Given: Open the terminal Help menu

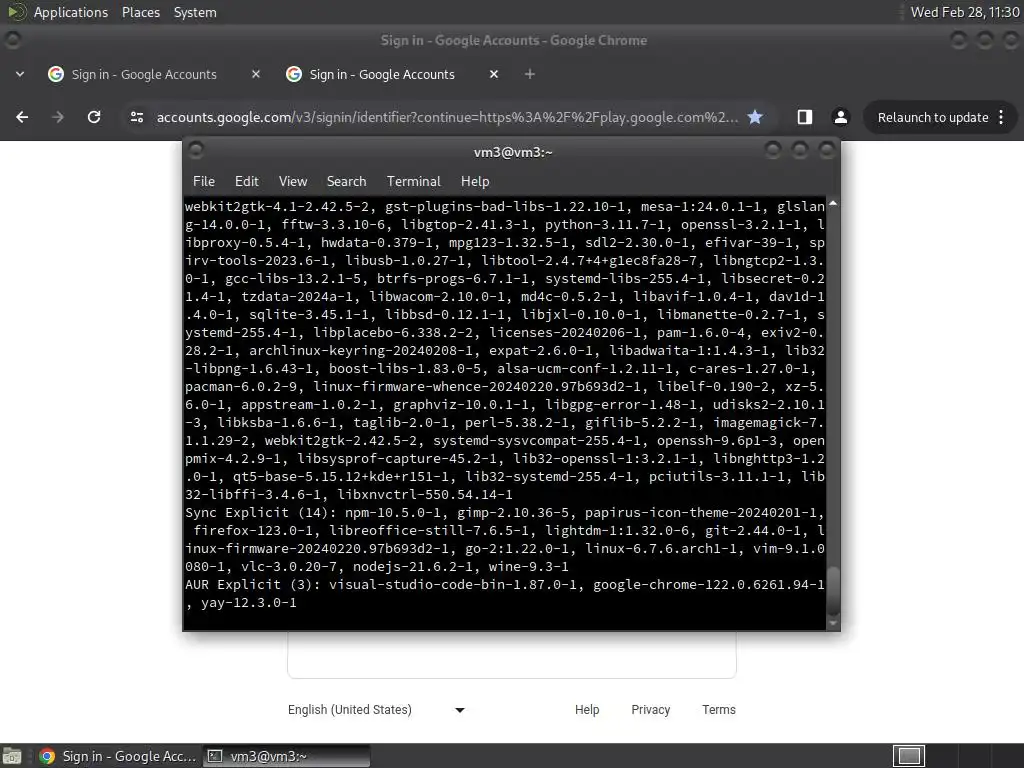Looking at the screenshot, I should pyautogui.click(x=475, y=181).
